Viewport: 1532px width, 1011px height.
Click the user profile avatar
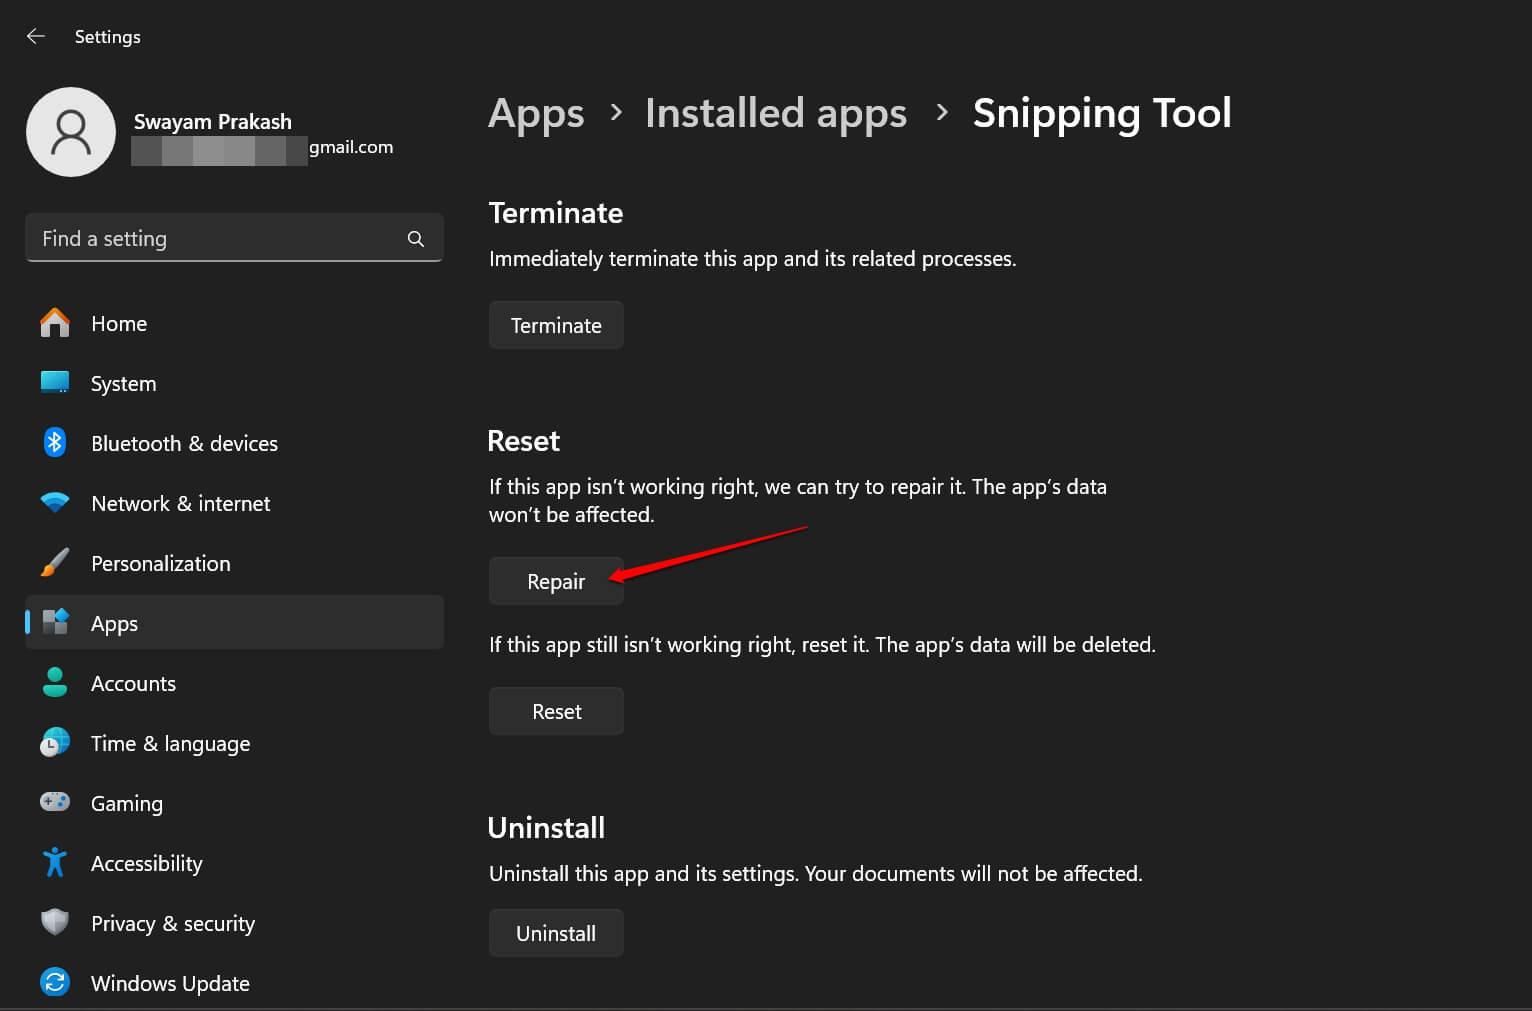(x=71, y=131)
